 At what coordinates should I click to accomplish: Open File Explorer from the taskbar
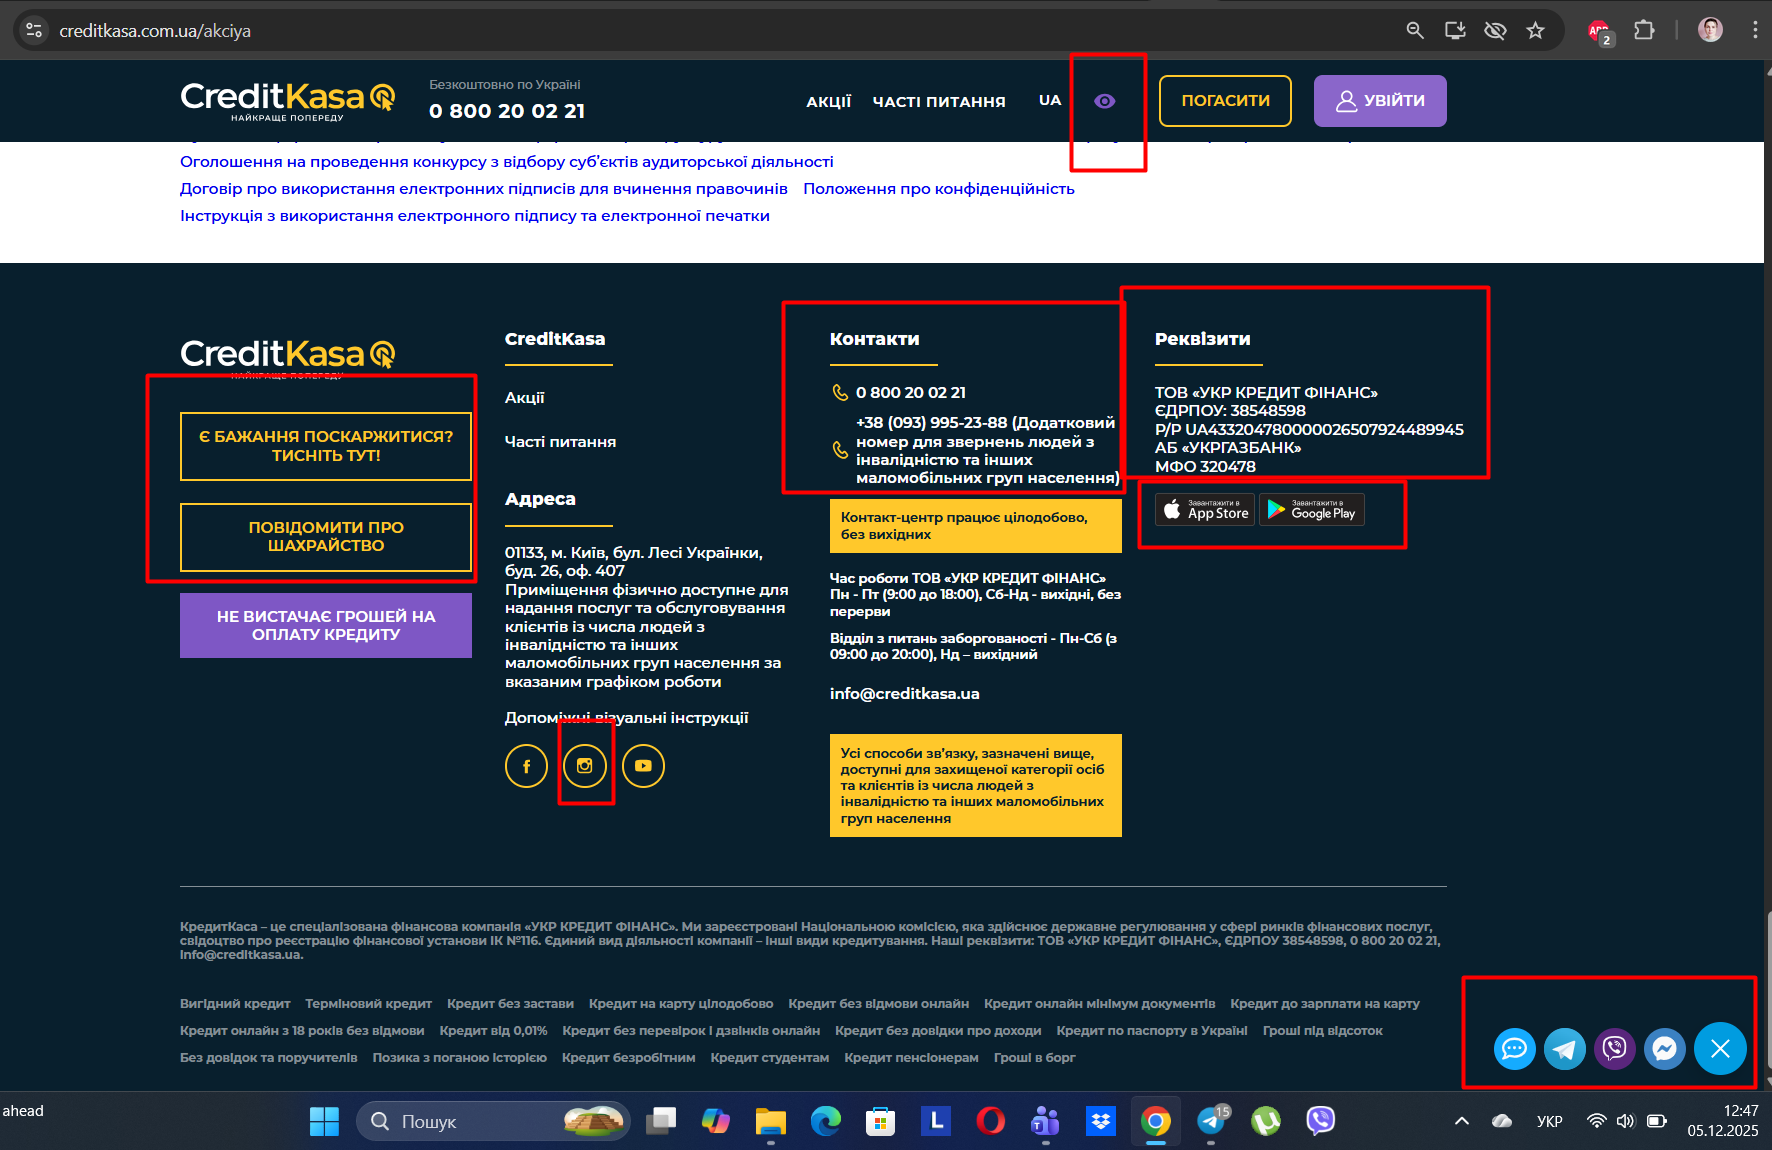(x=771, y=1121)
